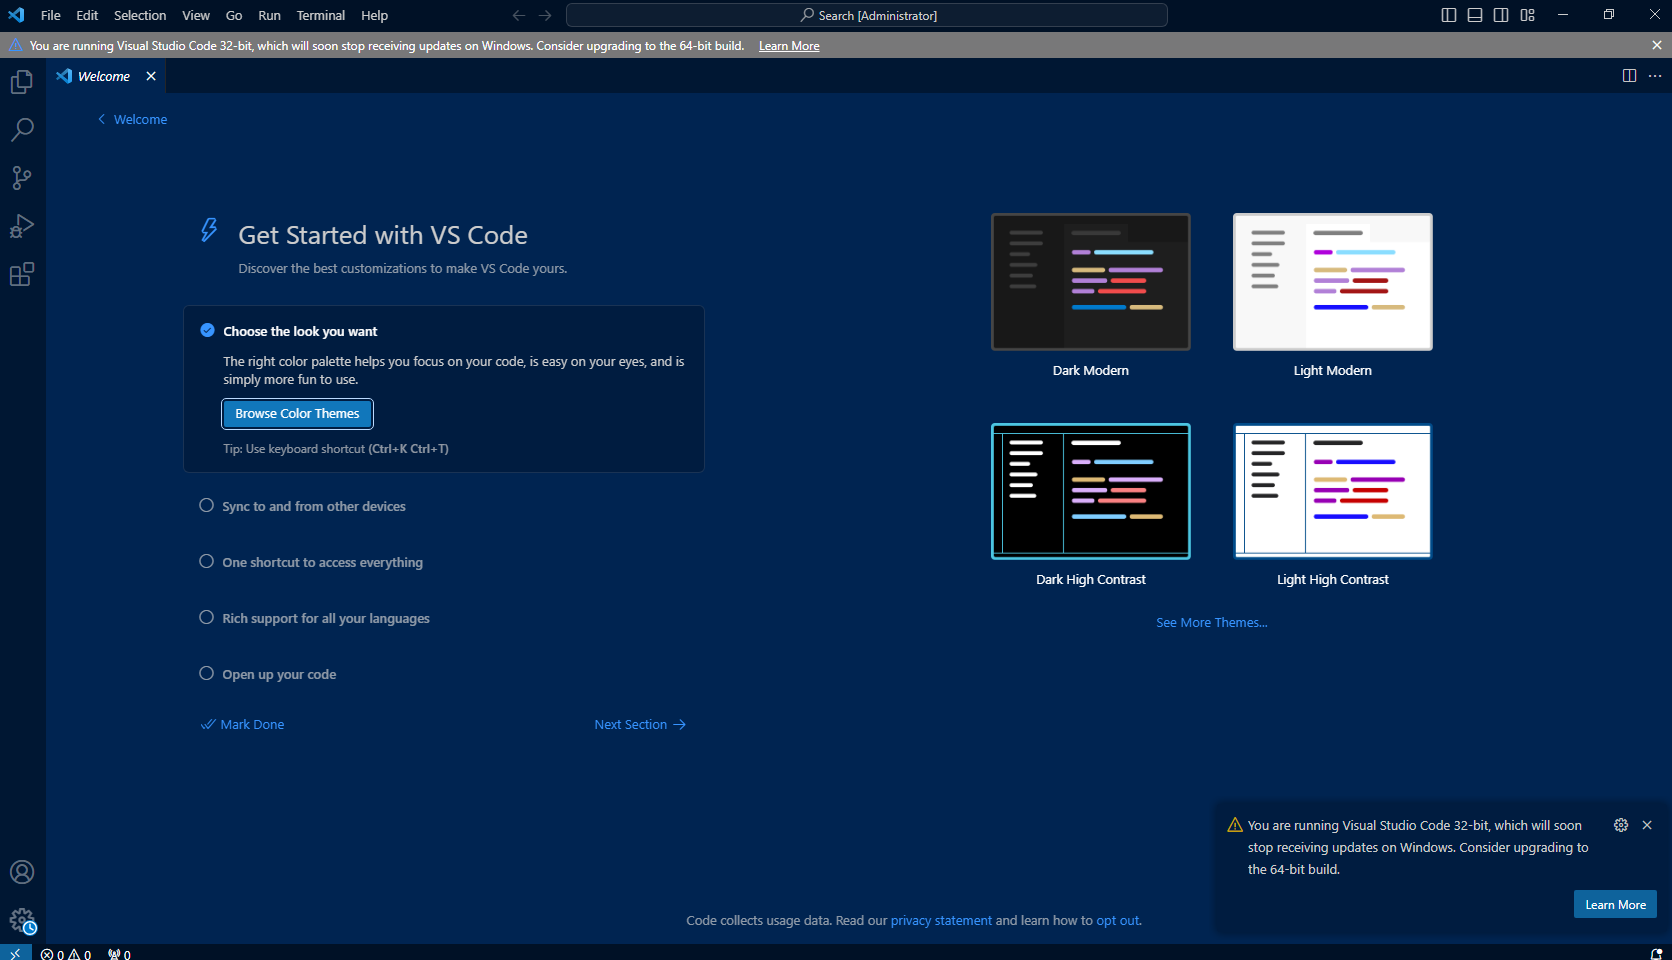
Task: Open the Search view in activity bar
Action: click(x=22, y=130)
